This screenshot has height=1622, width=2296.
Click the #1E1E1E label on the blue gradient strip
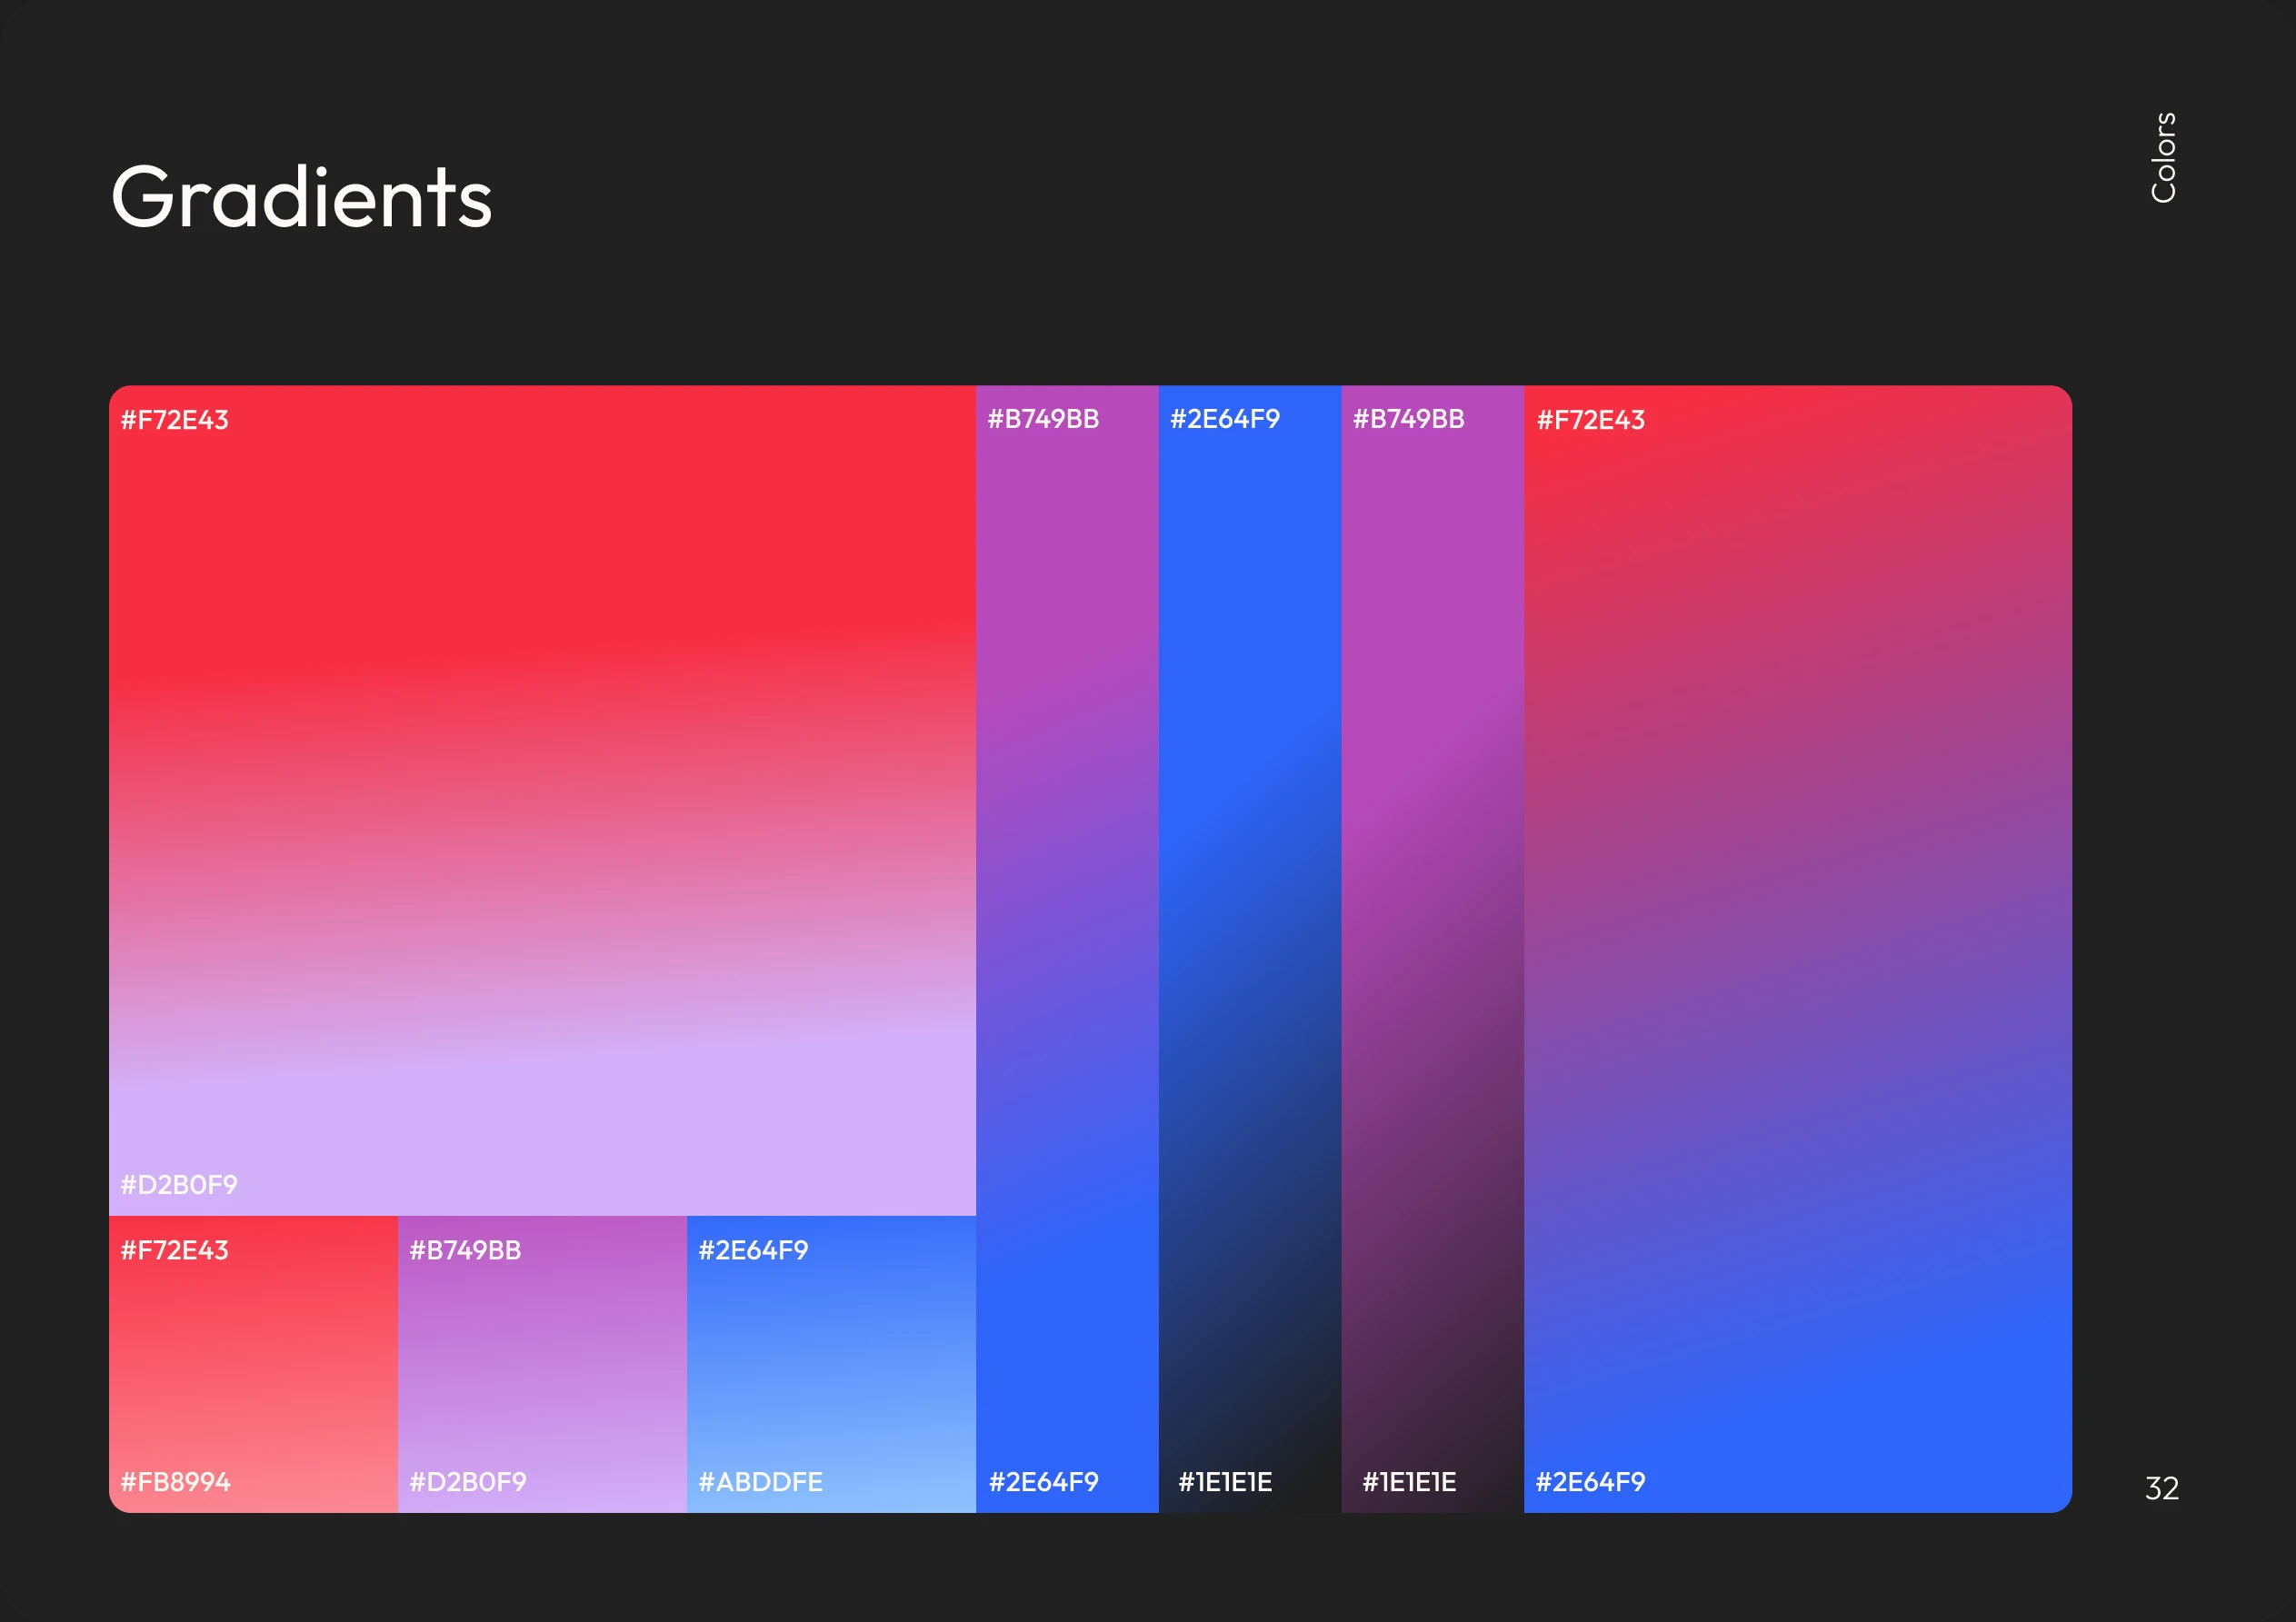click(1226, 1483)
